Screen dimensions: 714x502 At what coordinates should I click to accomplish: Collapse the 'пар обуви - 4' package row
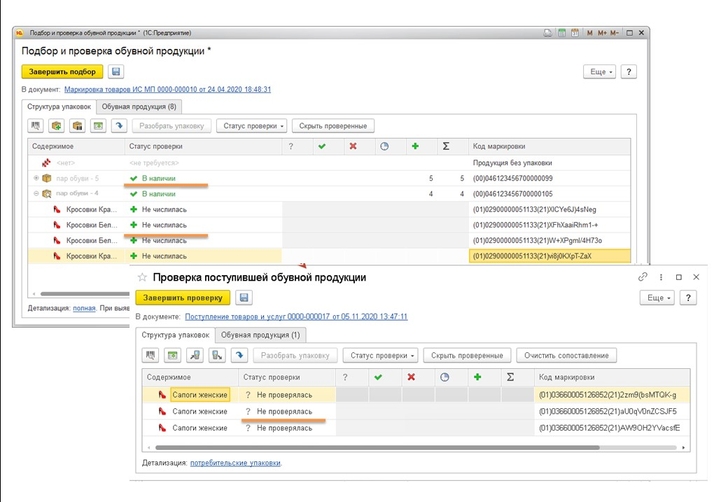(36, 194)
